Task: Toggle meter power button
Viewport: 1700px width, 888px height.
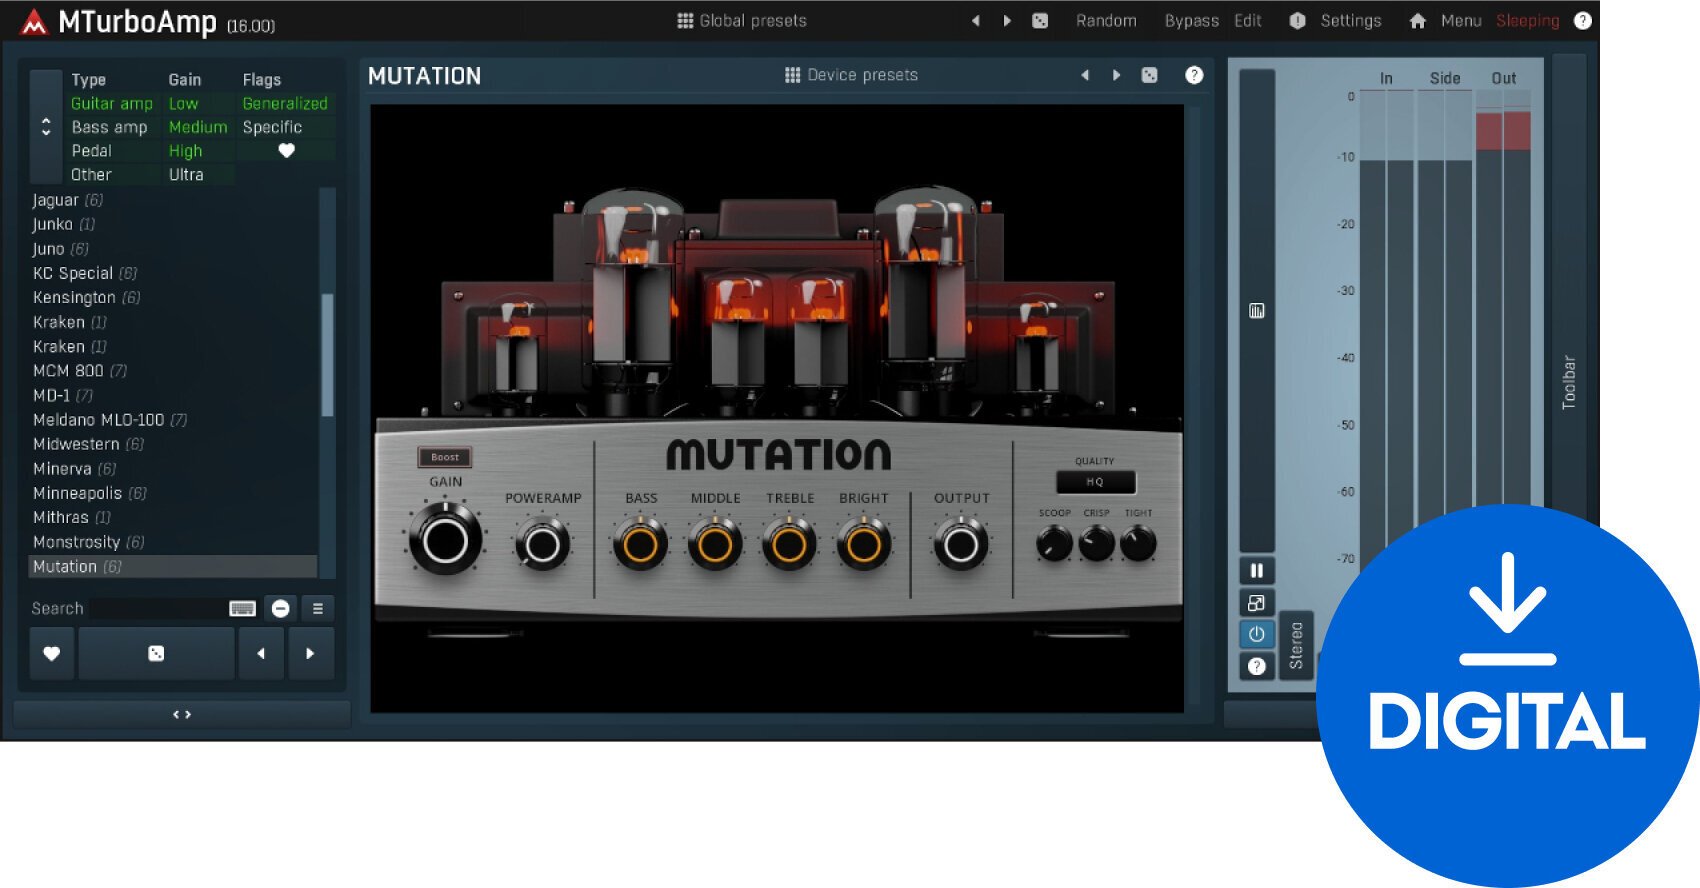Action: 1257,634
